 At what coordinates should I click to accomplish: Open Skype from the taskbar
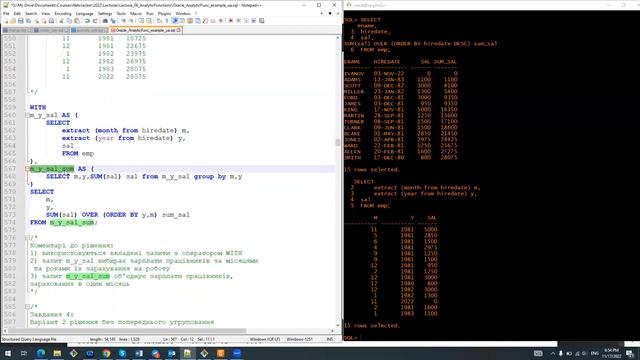[122, 353]
